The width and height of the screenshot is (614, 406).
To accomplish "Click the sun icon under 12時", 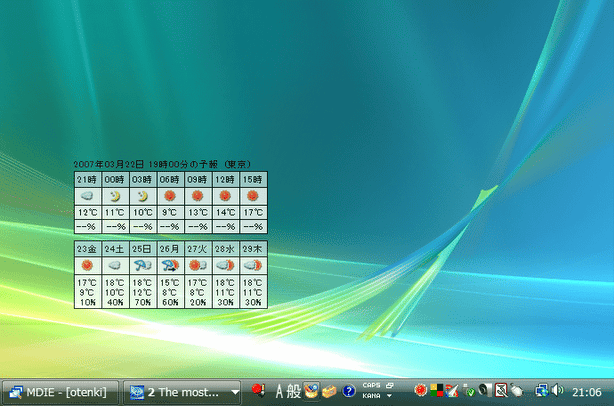I will 225,195.
